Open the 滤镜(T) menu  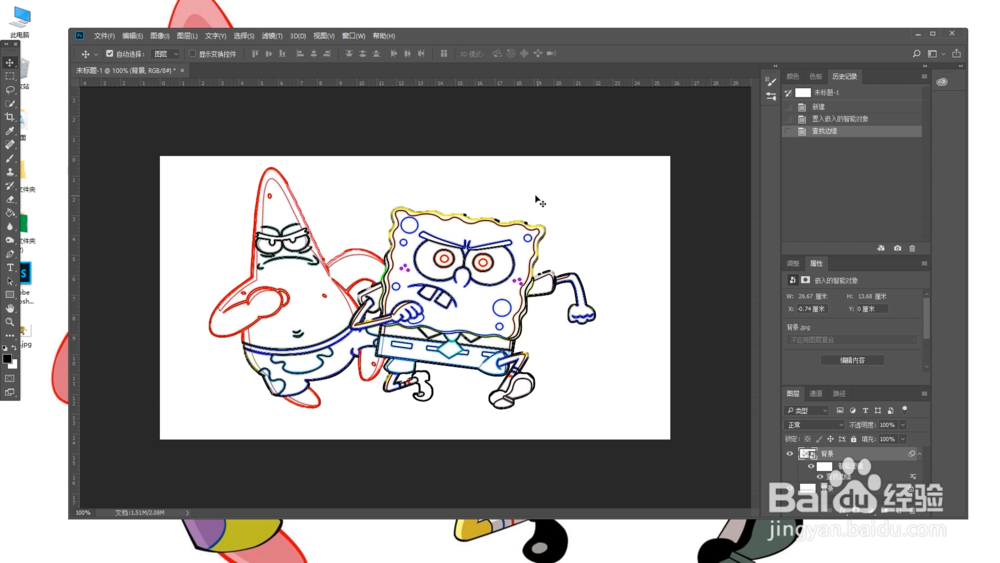272,36
